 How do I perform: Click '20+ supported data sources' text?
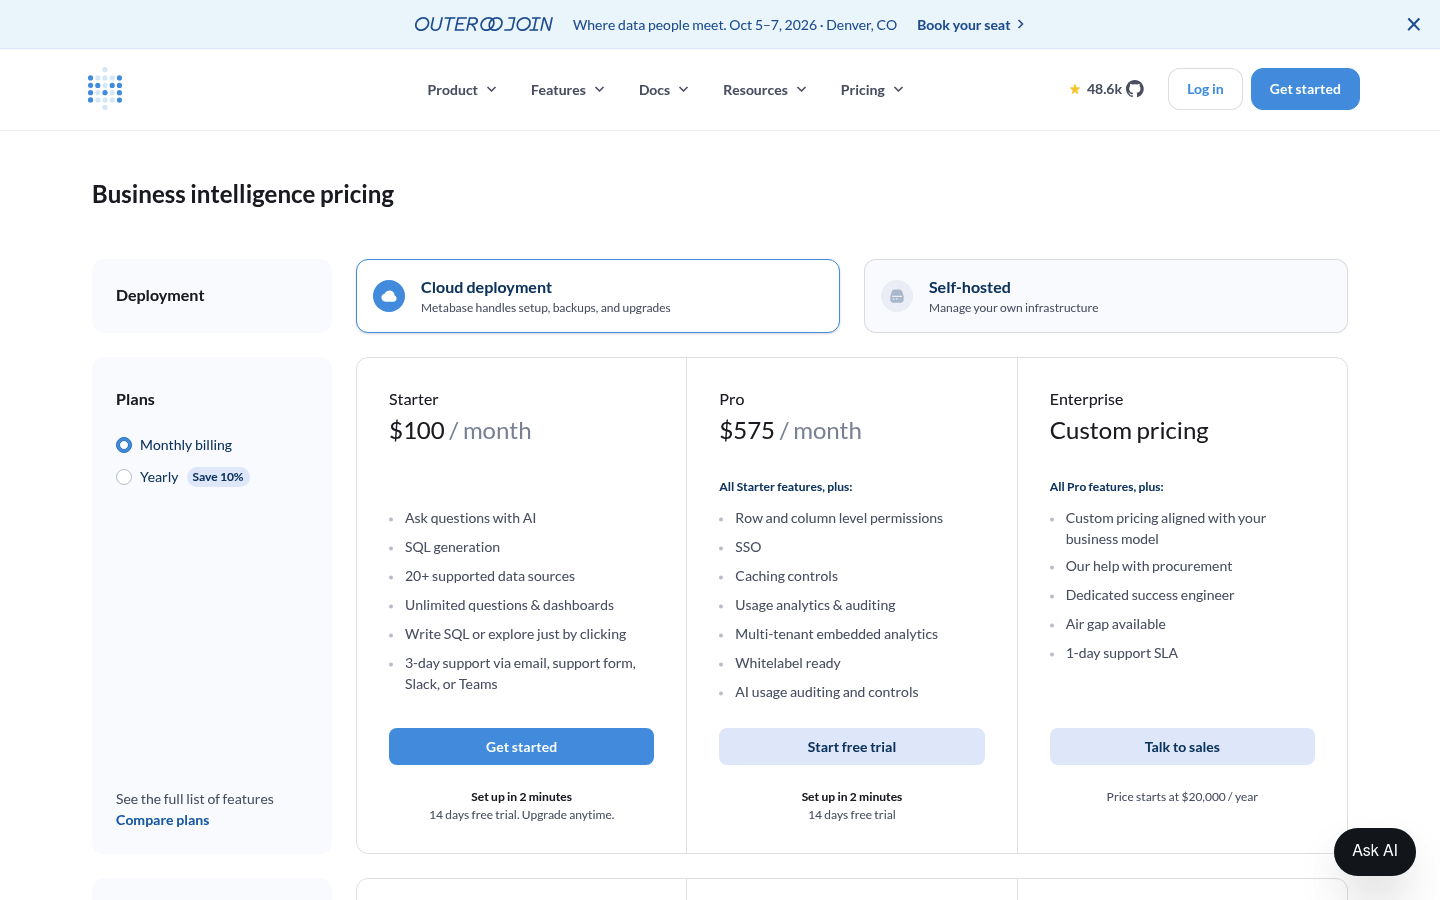pyautogui.click(x=490, y=576)
